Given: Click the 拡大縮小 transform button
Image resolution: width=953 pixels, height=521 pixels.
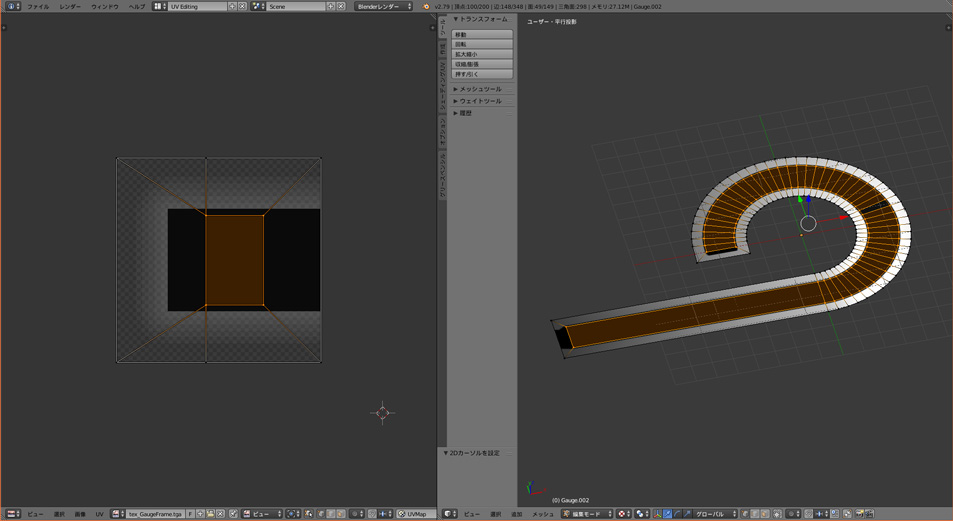Looking at the screenshot, I should coord(482,54).
